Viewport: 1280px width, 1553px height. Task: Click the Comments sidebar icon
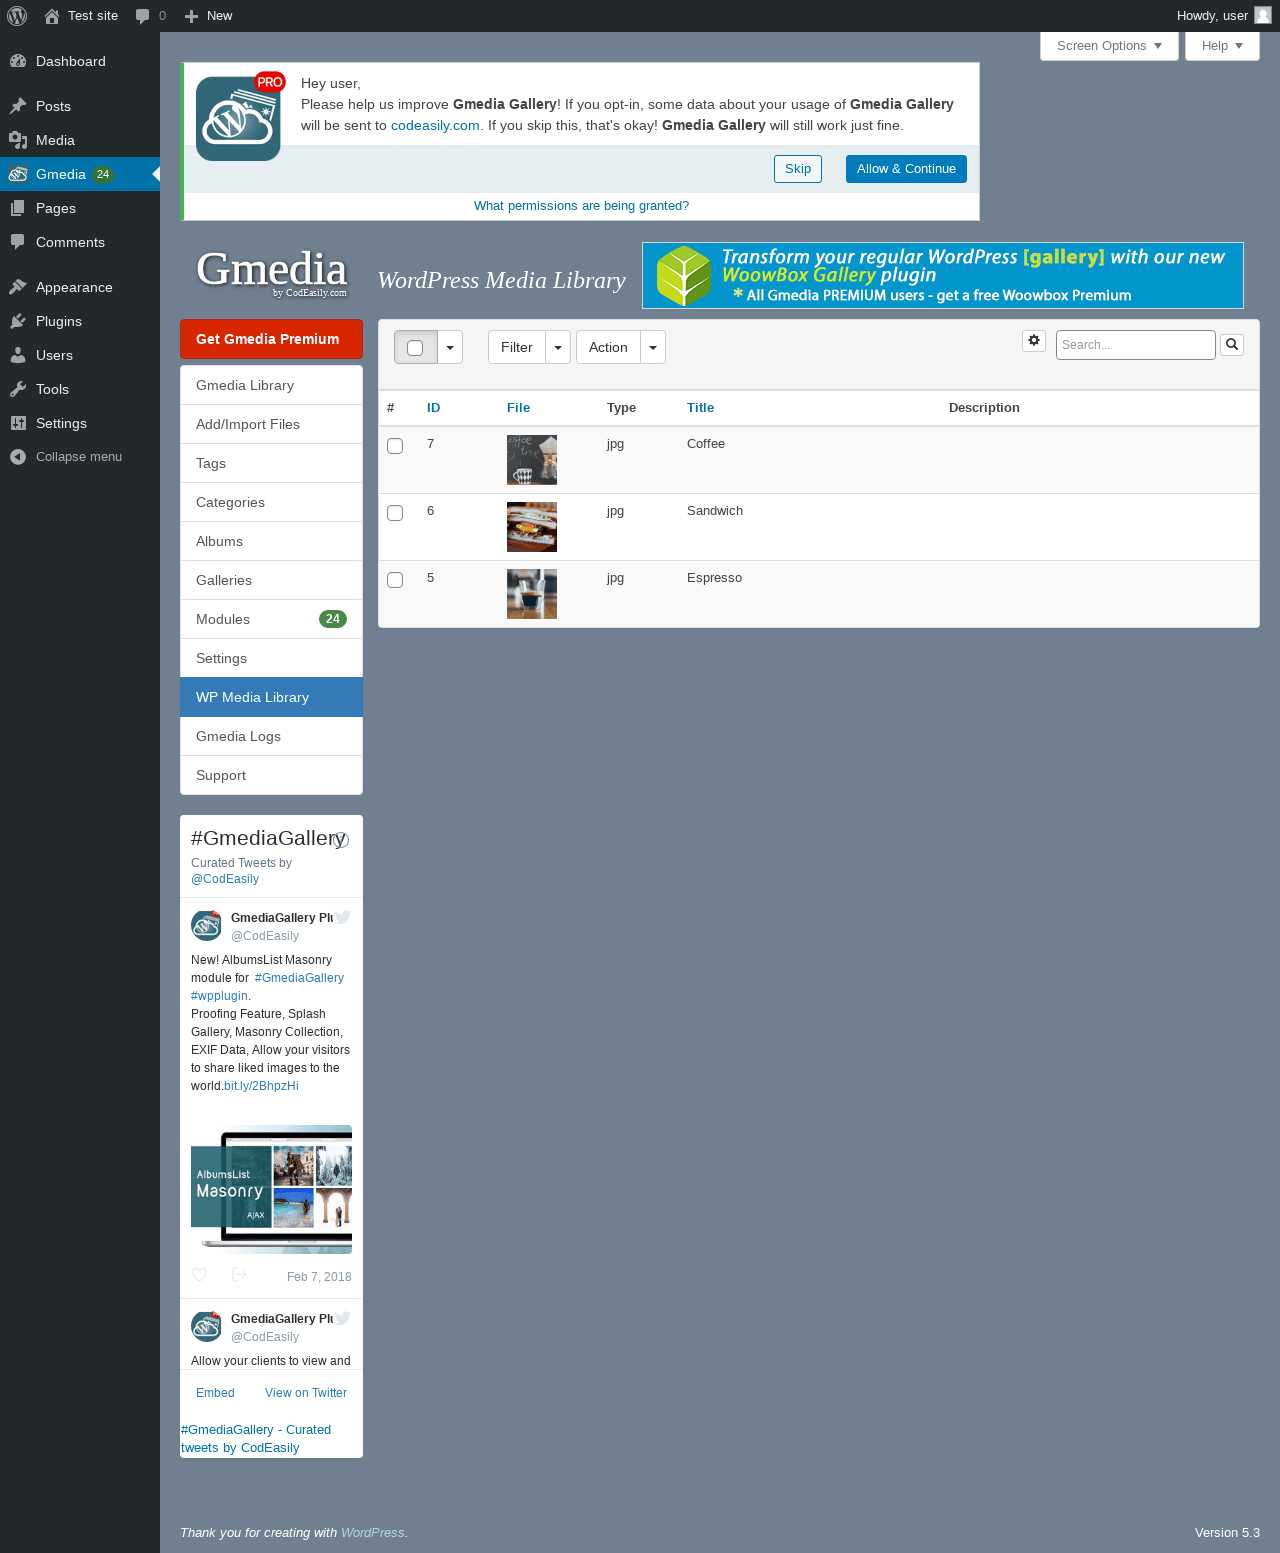point(18,242)
